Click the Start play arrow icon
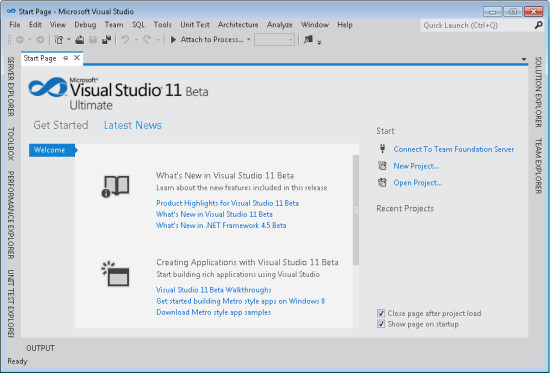The width and height of the screenshot is (550, 373). [x=173, y=40]
